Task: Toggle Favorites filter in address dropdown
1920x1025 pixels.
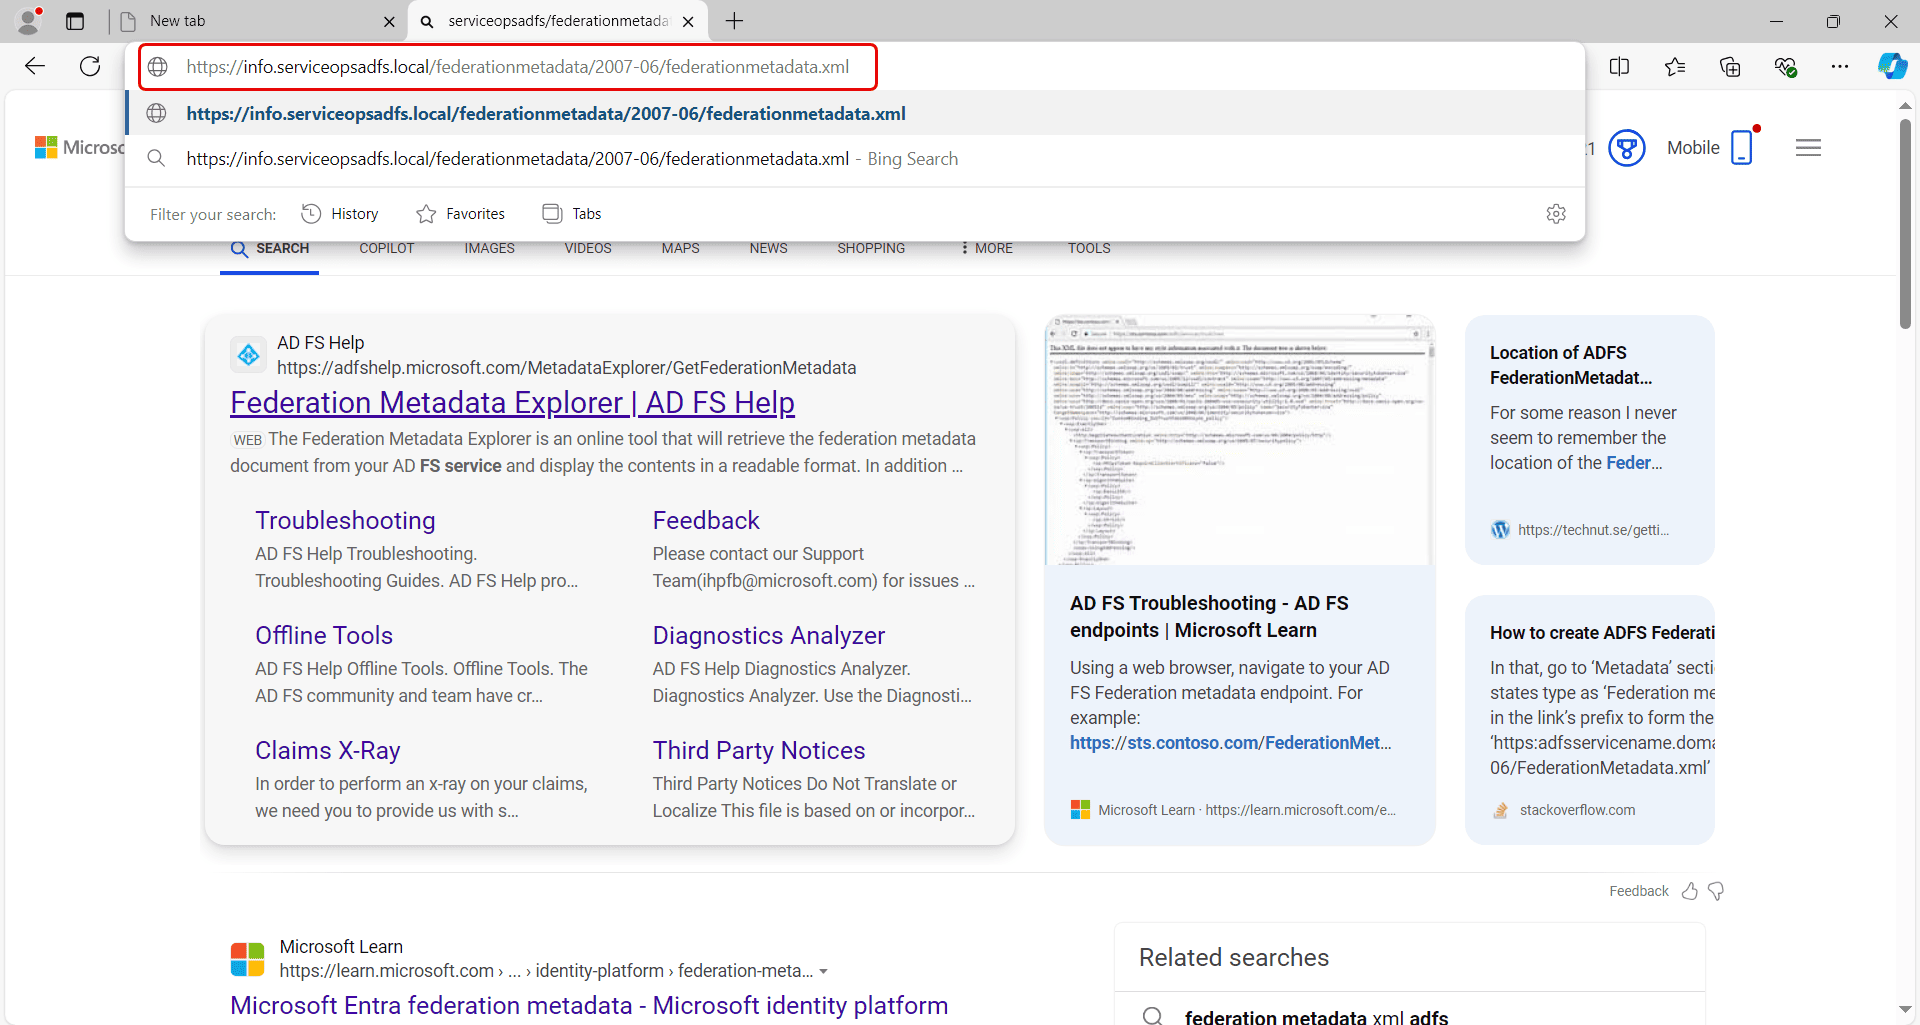Action: click(461, 214)
